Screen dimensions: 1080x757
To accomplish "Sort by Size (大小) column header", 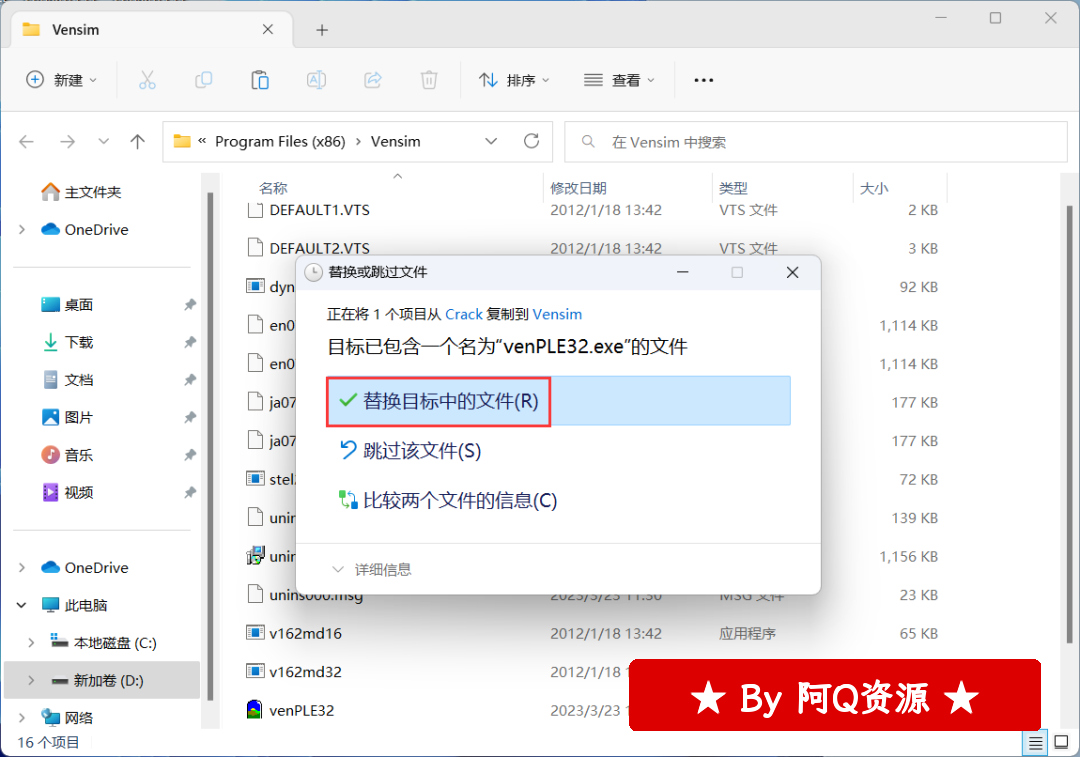I will pyautogui.click(x=874, y=188).
